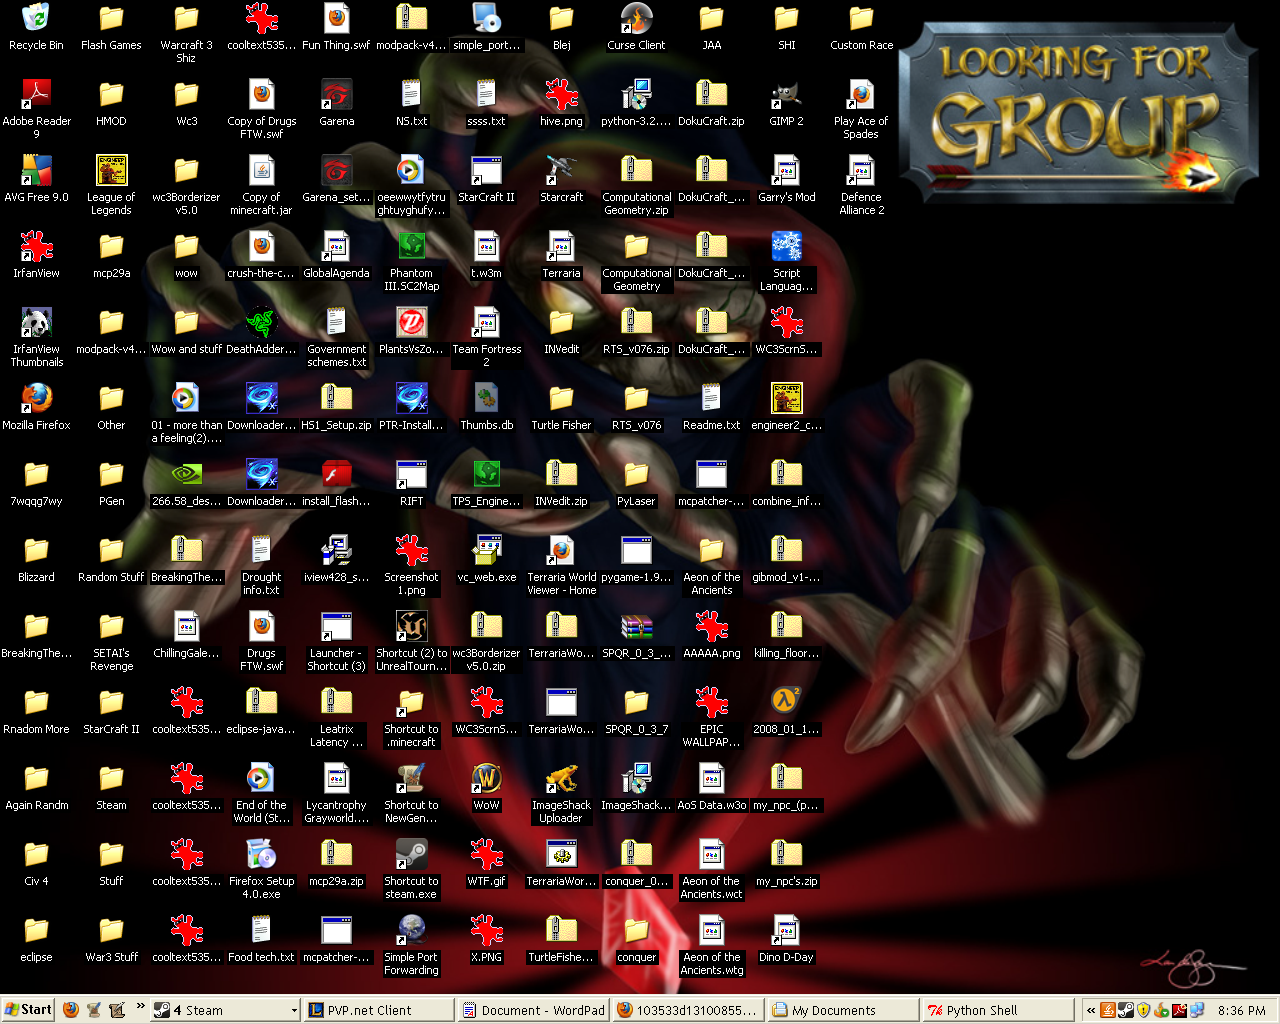1280x1024 pixels.
Task: Show hidden system tray icons
Action: point(1091,1011)
